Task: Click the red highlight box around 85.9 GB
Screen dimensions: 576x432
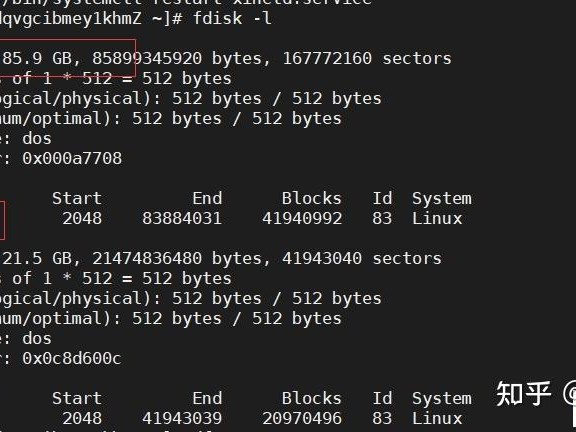Action: (68, 57)
